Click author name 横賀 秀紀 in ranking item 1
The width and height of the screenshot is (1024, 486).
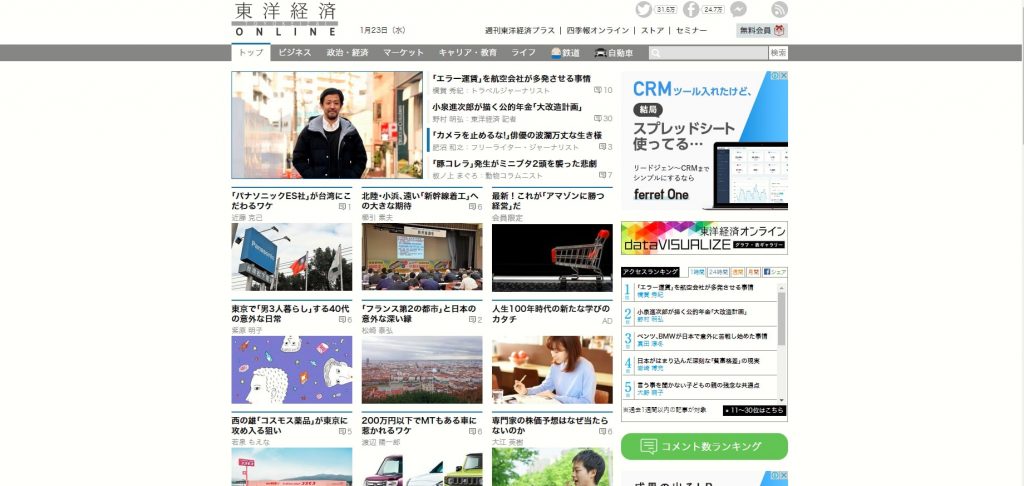[649, 295]
